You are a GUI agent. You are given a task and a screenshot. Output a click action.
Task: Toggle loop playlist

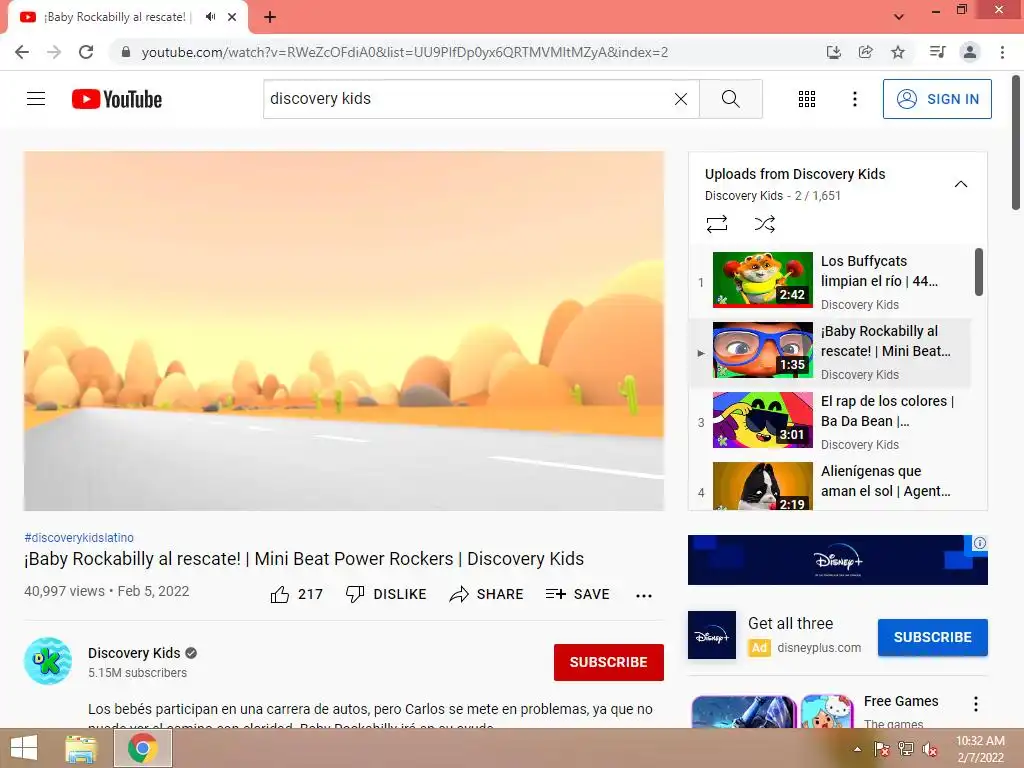click(717, 224)
